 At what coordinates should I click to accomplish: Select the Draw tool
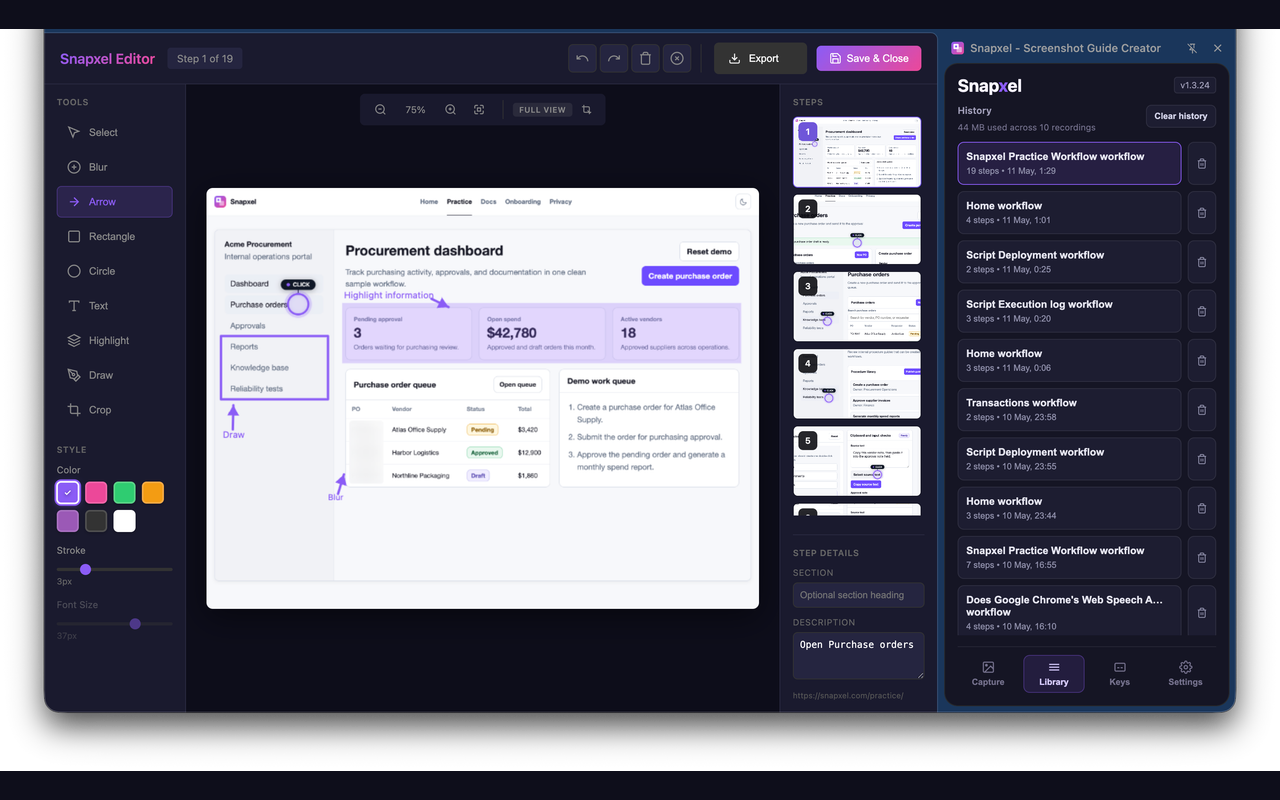pyautogui.click(x=114, y=375)
